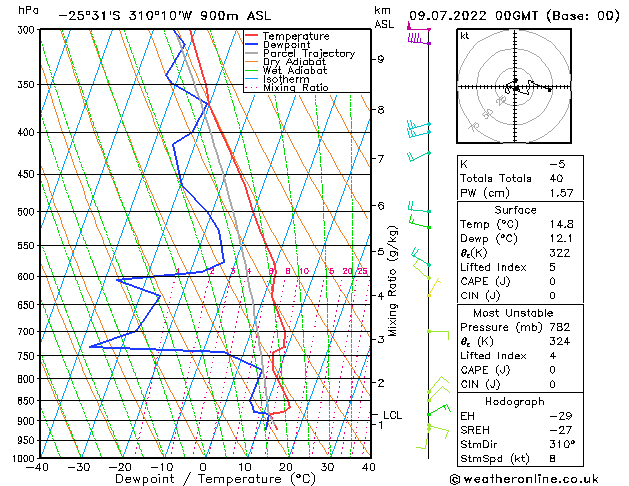Click the Most Unstable theta-e value "324"
Viewport: 629px width, 486px height.
[560, 341]
